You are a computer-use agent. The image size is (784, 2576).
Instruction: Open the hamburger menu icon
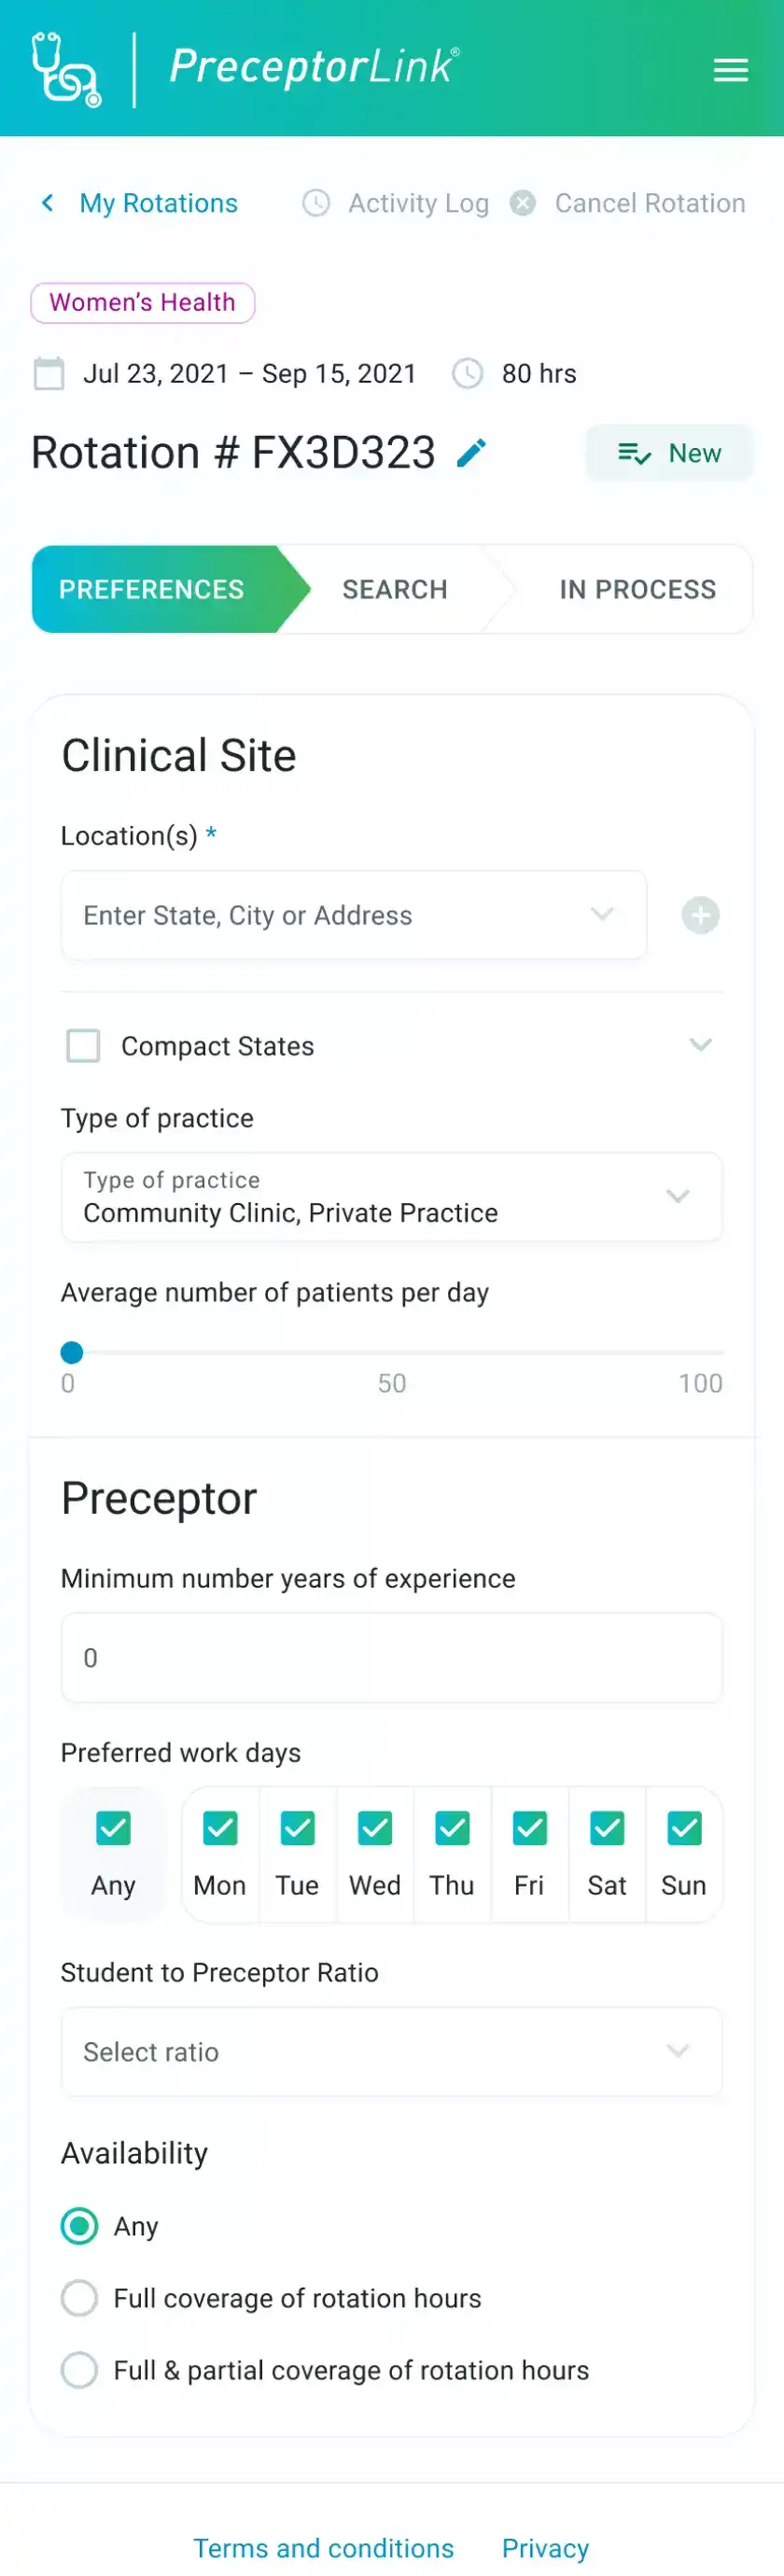point(730,70)
